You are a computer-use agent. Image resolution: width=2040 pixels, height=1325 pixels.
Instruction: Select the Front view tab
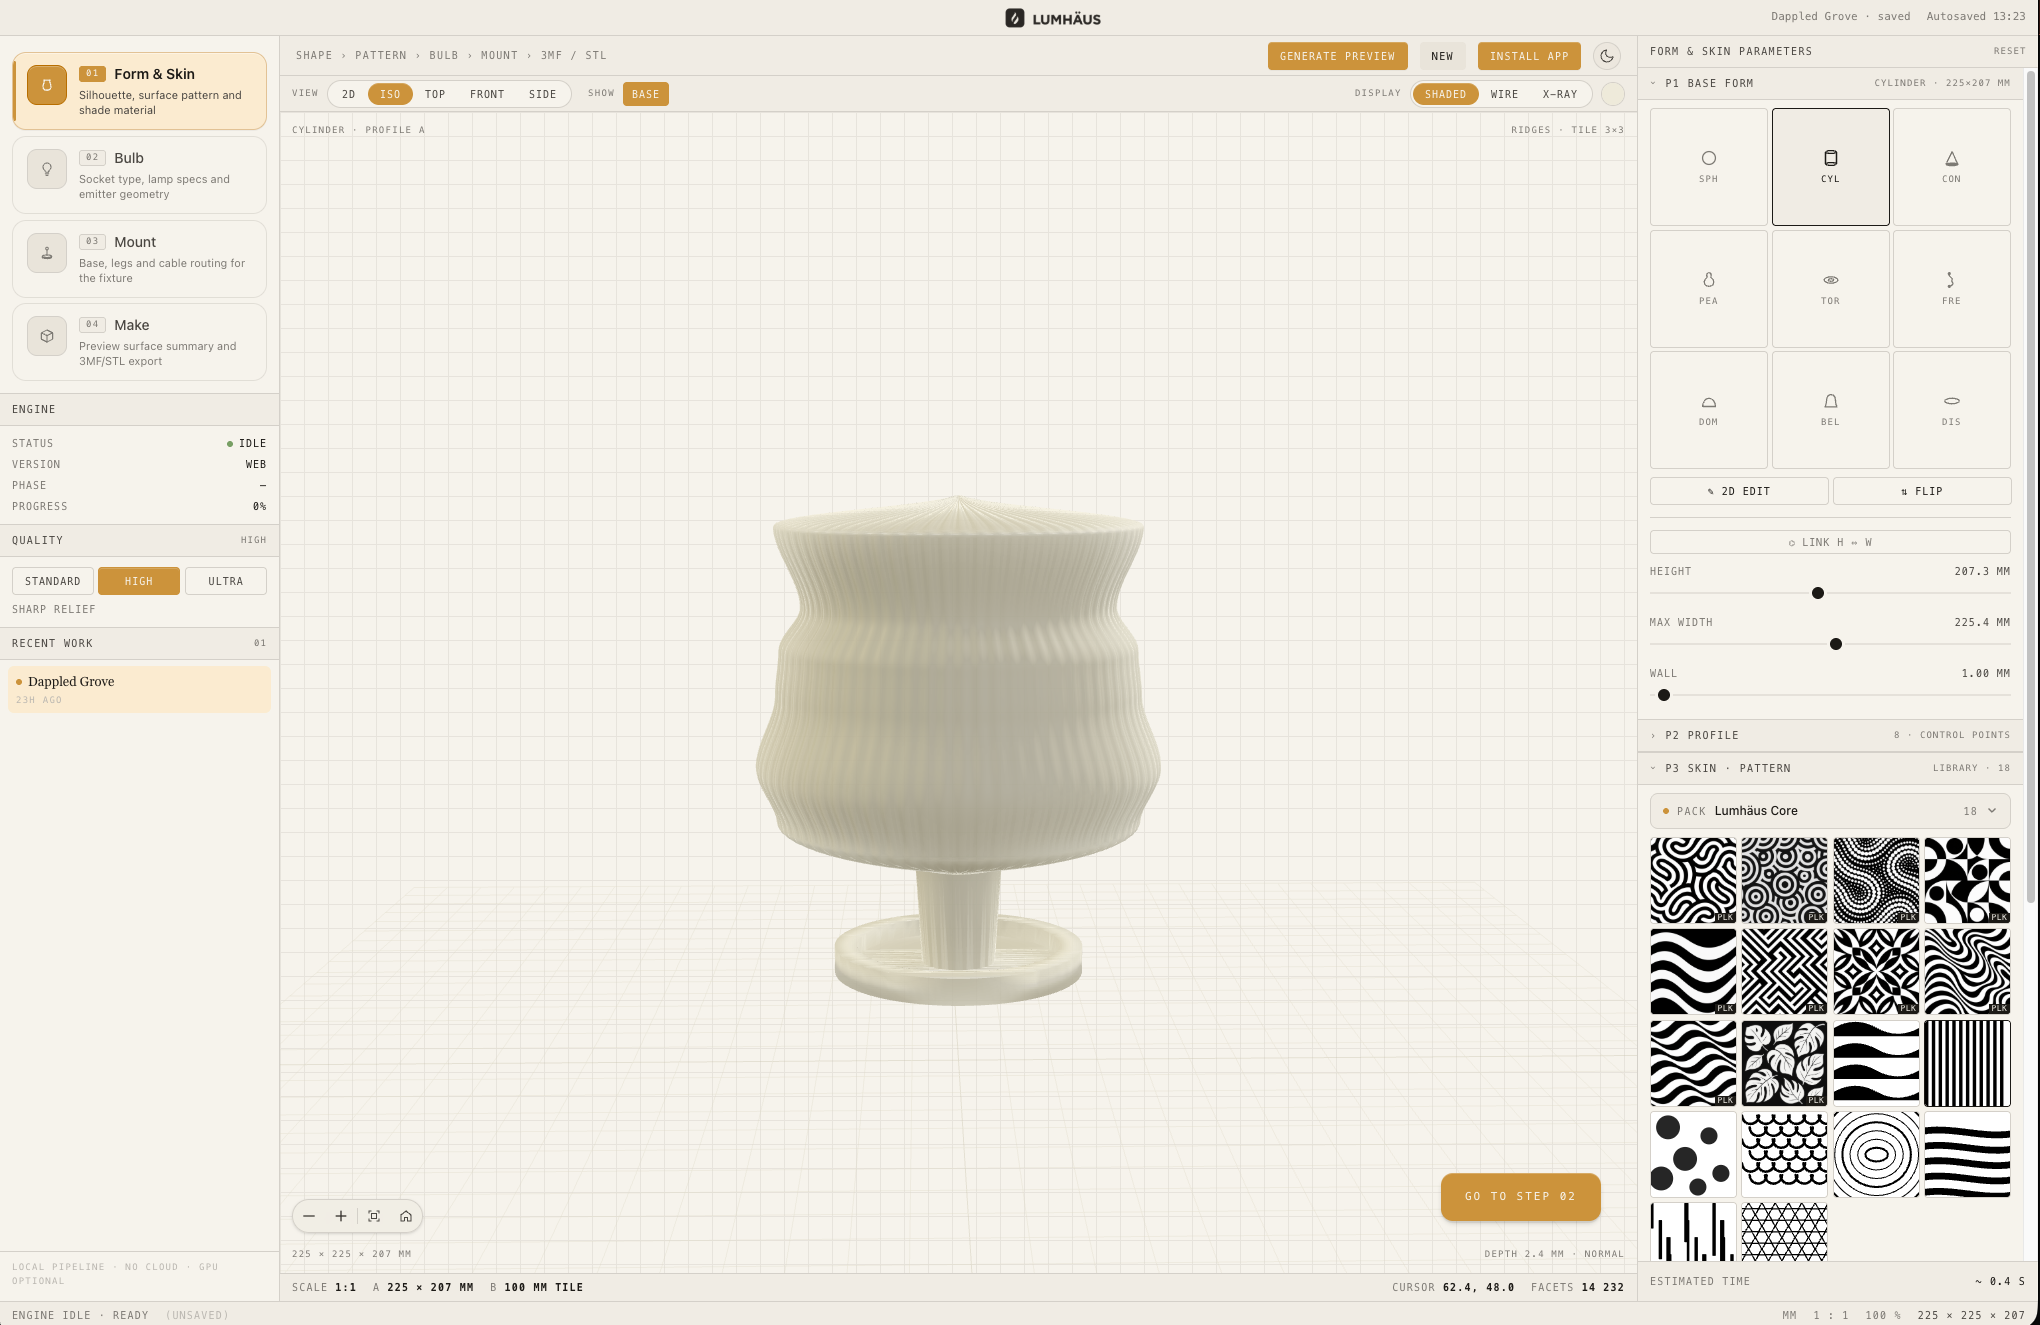[x=487, y=94]
